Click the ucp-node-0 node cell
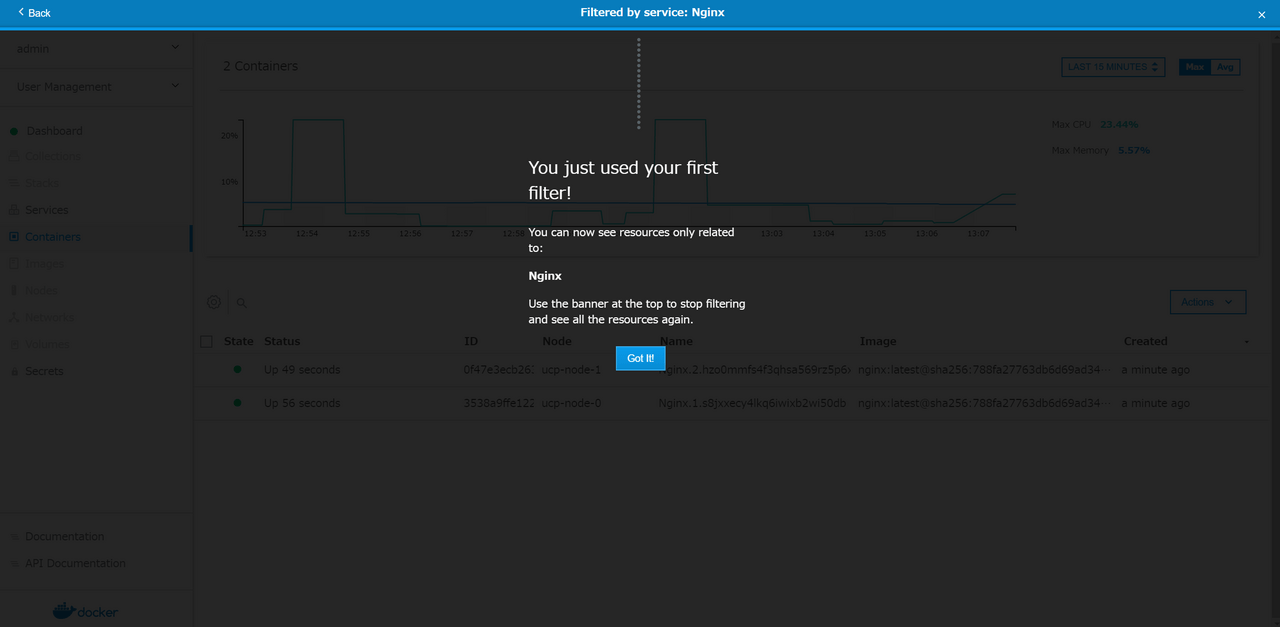Viewport: 1280px width, 627px height. 571,403
